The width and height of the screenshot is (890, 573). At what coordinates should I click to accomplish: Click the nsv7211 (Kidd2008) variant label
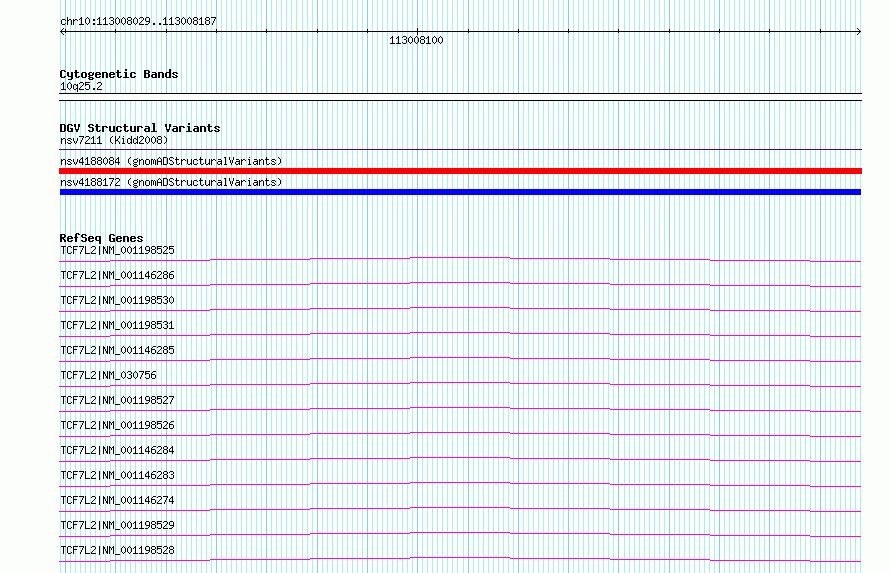(114, 140)
